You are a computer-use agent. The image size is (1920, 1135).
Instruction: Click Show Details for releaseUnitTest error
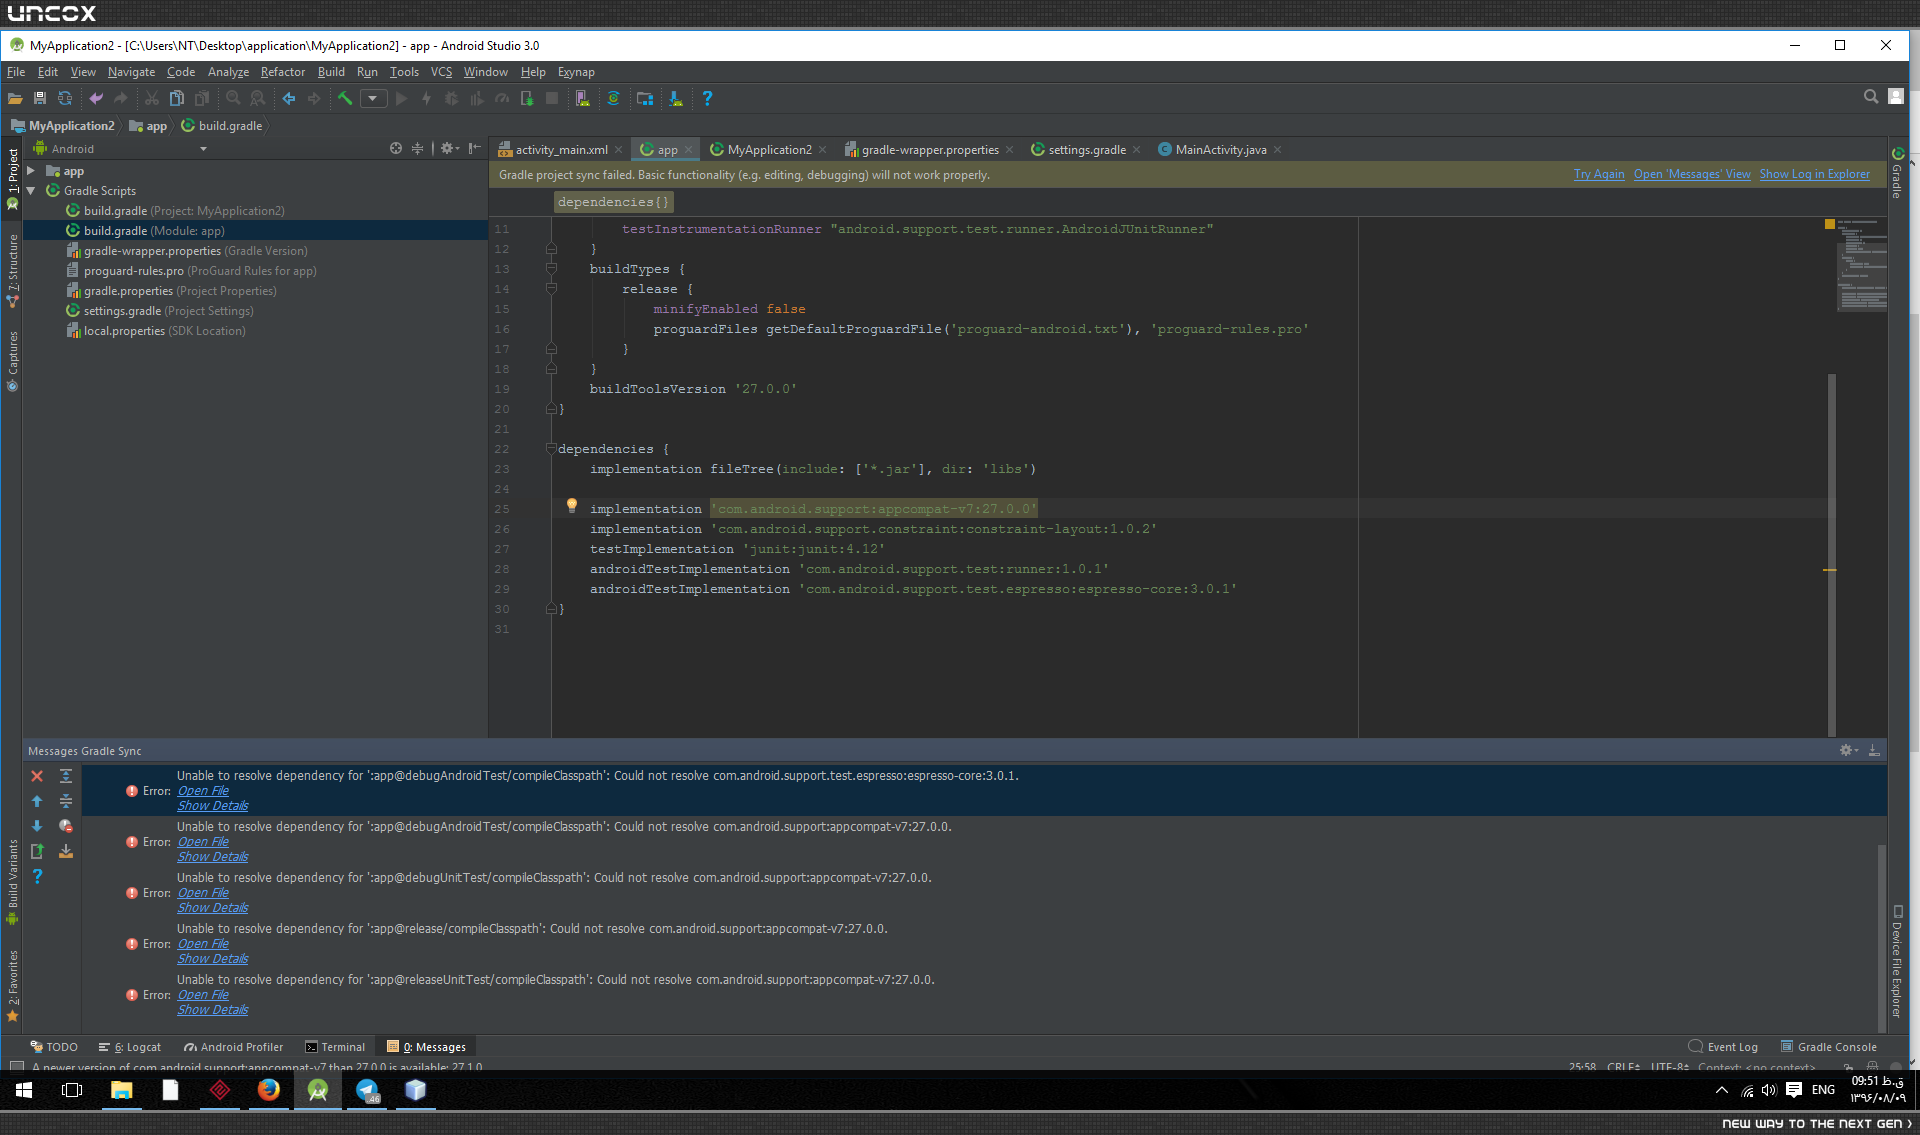pyautogui.click(x=213, y=1010)
